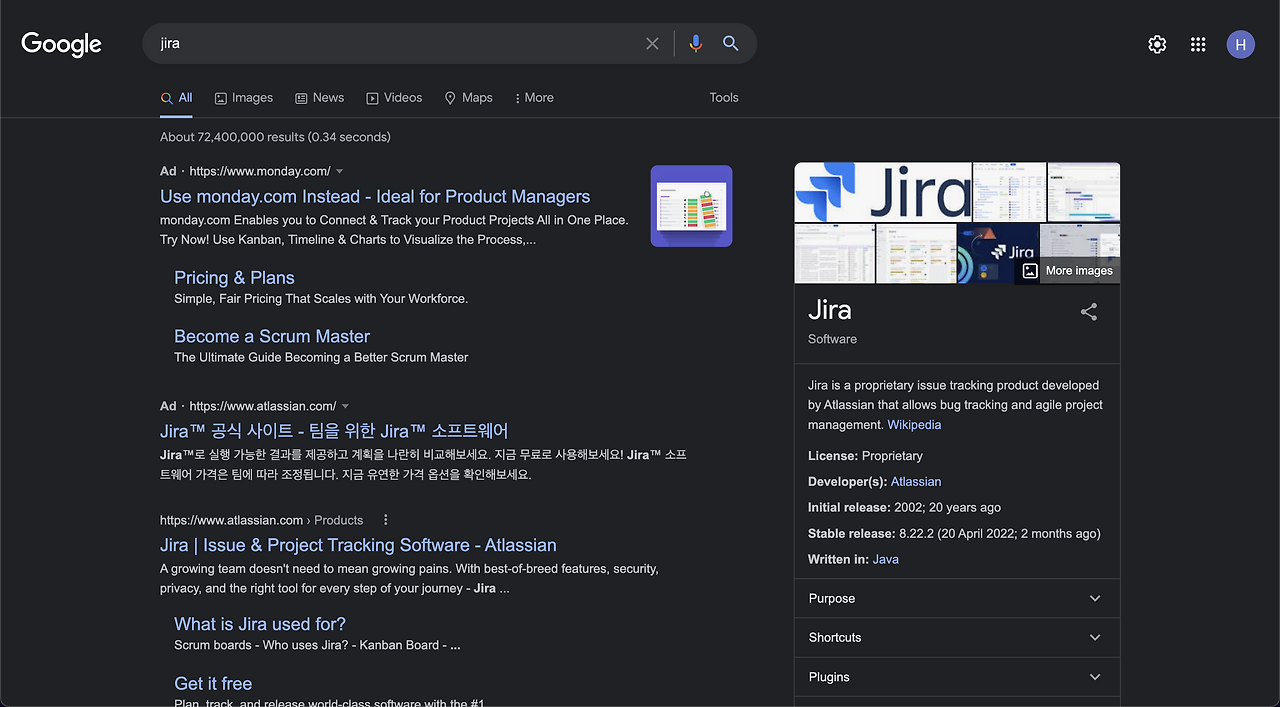Switch to the News tab
The width and height of the screenshot is (1280, 707).
click(x=320, y=98)
